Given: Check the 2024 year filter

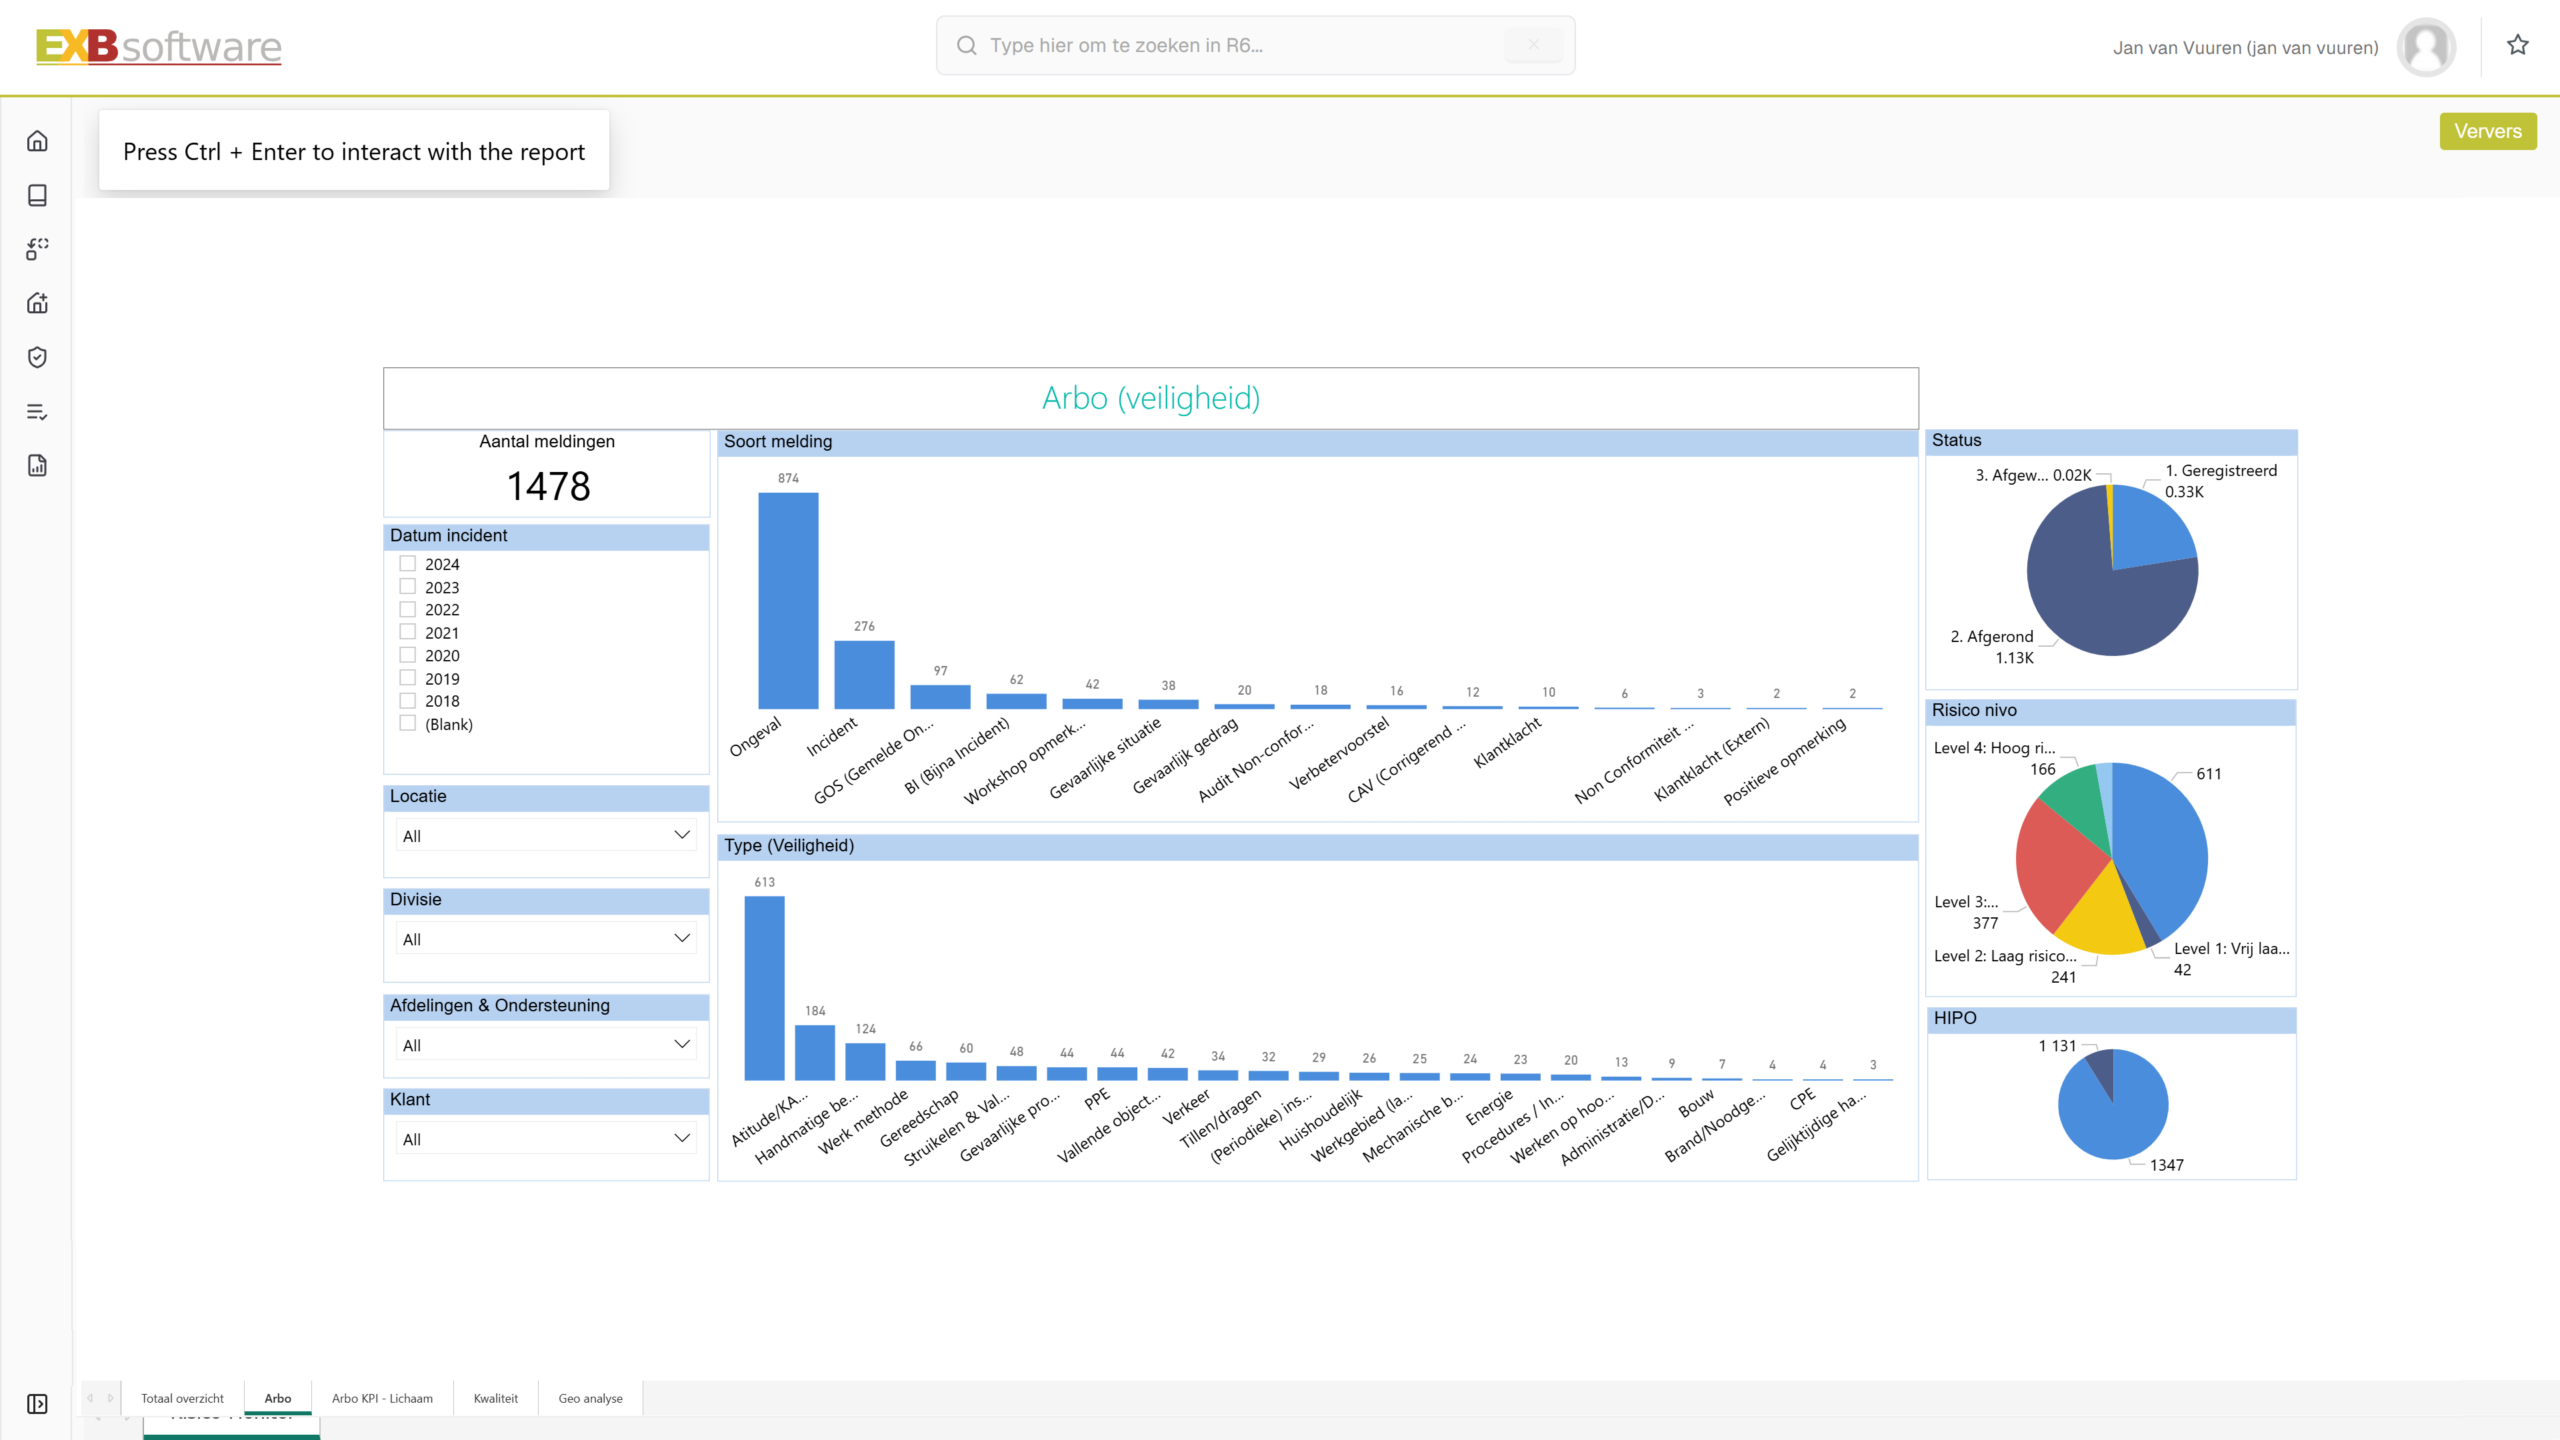Looking at the screenshot, I should point(408,563).
